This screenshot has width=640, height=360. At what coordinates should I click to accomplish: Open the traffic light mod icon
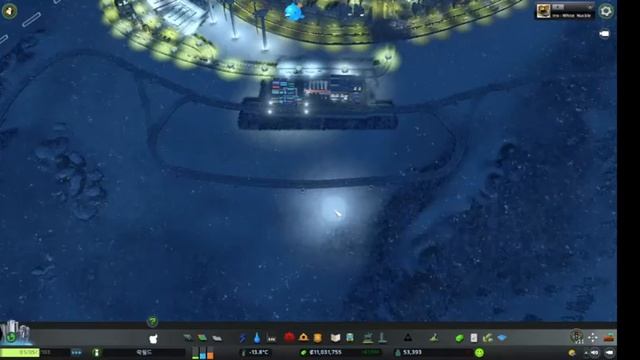point(576,337)
